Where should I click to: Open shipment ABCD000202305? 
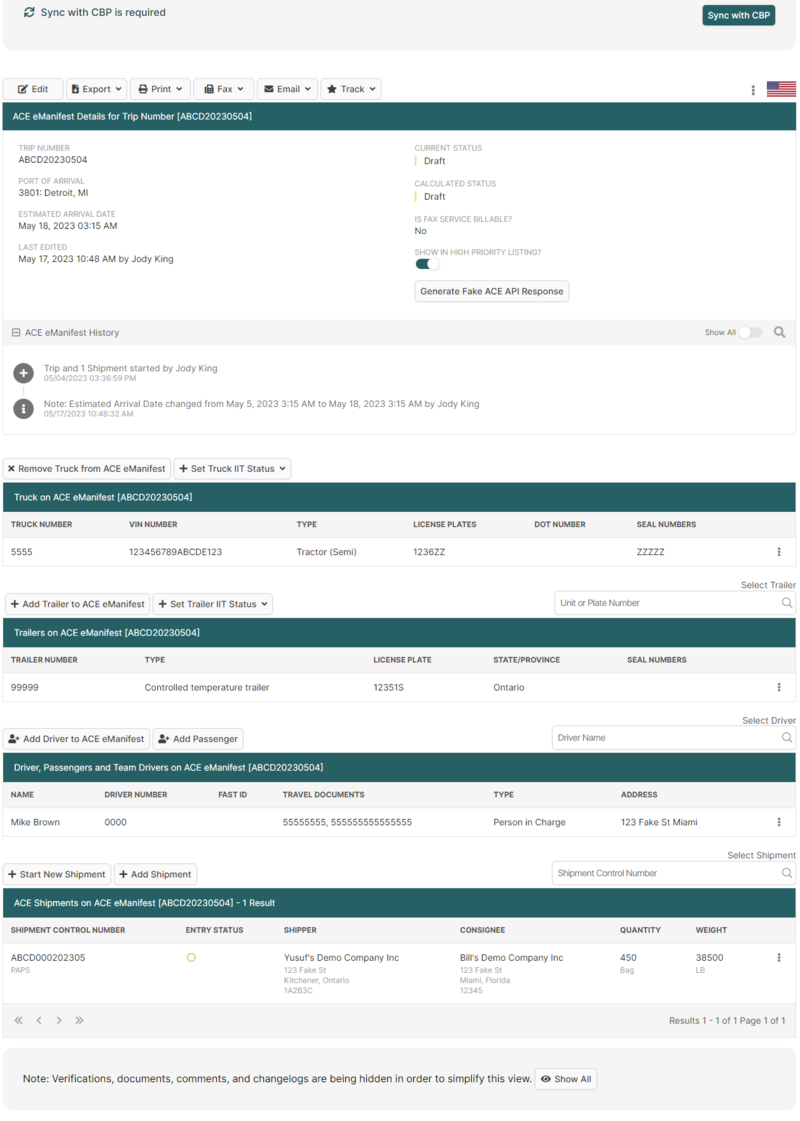48,956
